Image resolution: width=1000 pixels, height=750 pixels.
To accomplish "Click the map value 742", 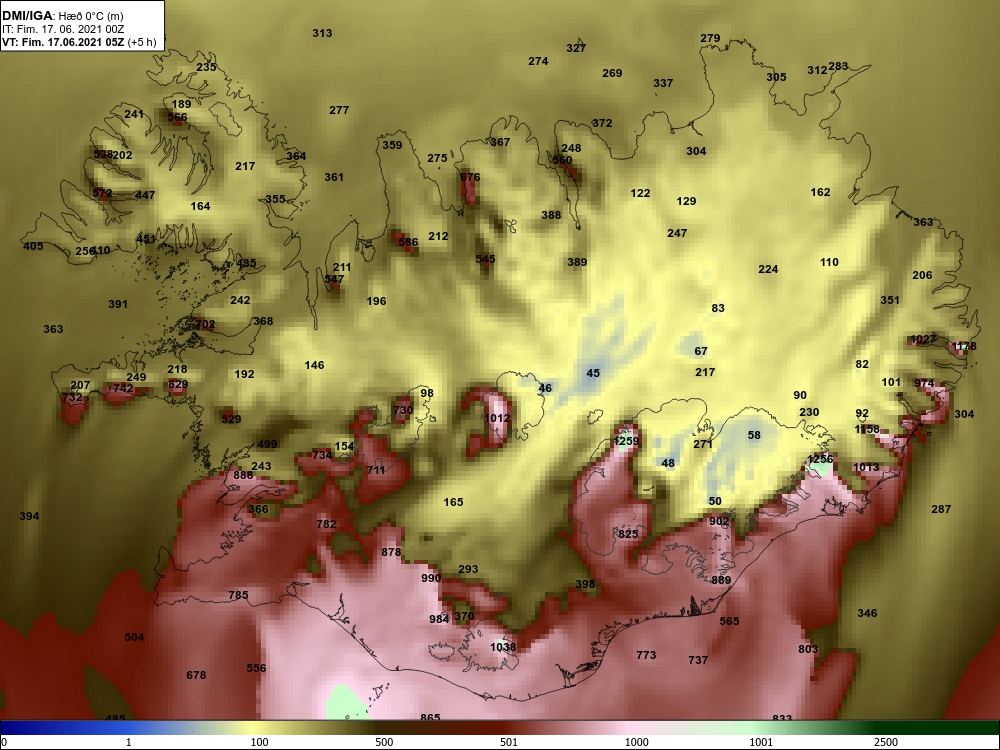I will point(123,388).
